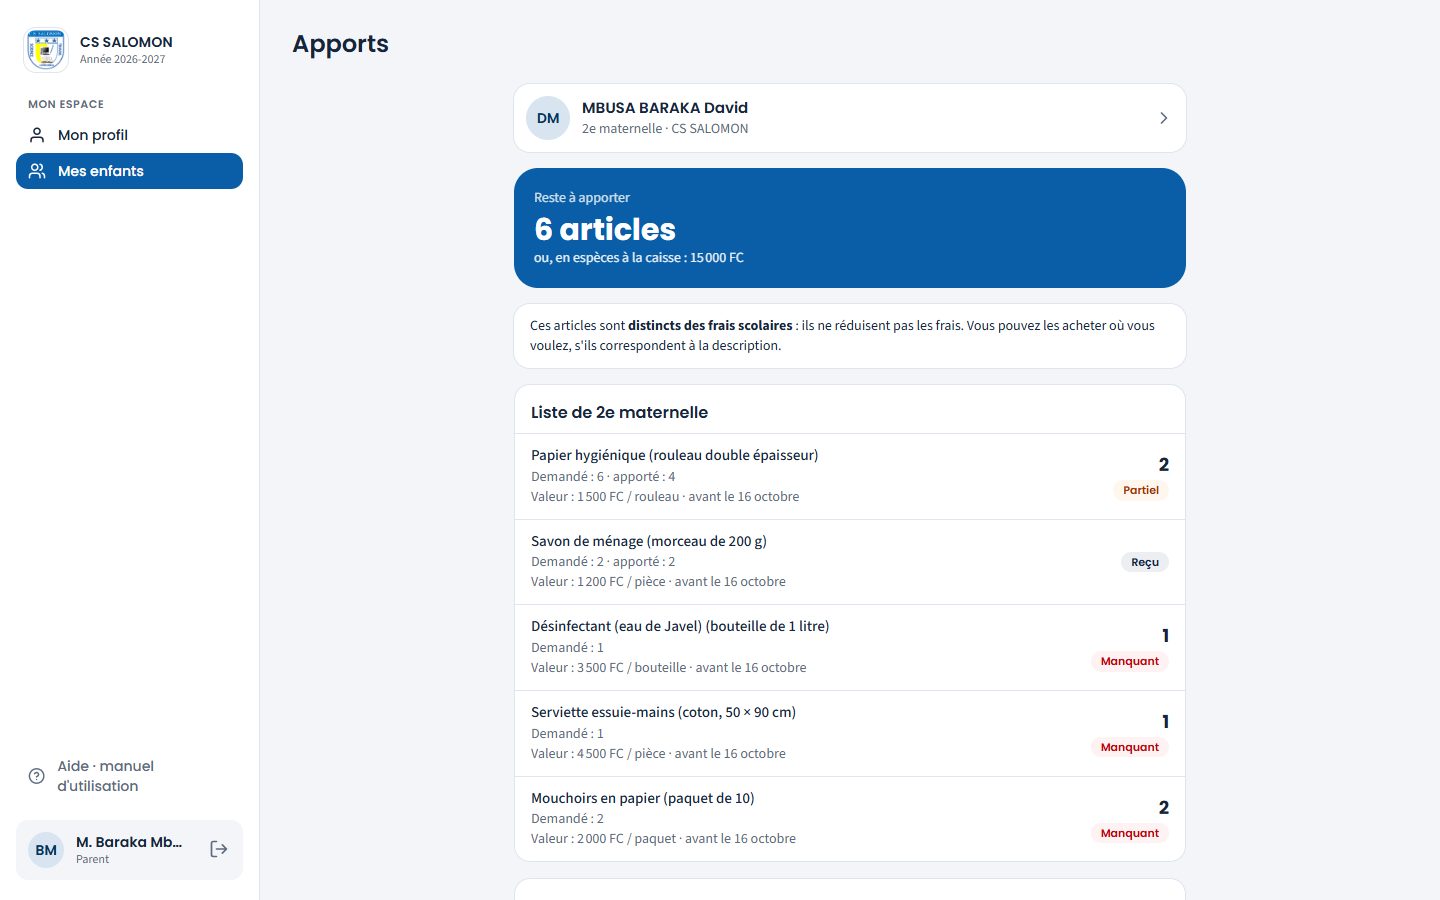Click the cash amount text 15 000 FC
The image size is (1440, 900).
coord(717,258)
